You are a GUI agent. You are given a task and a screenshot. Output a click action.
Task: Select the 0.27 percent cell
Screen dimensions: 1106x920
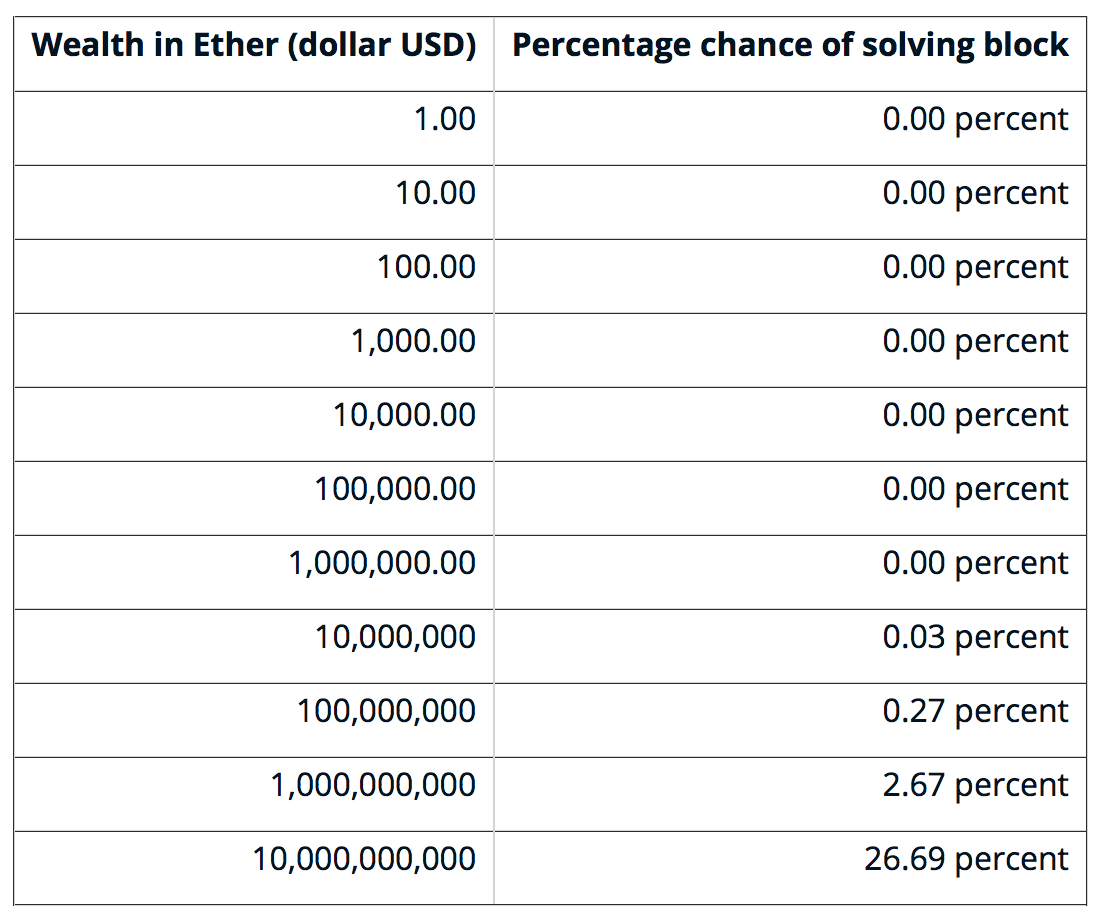coord(975,711)
